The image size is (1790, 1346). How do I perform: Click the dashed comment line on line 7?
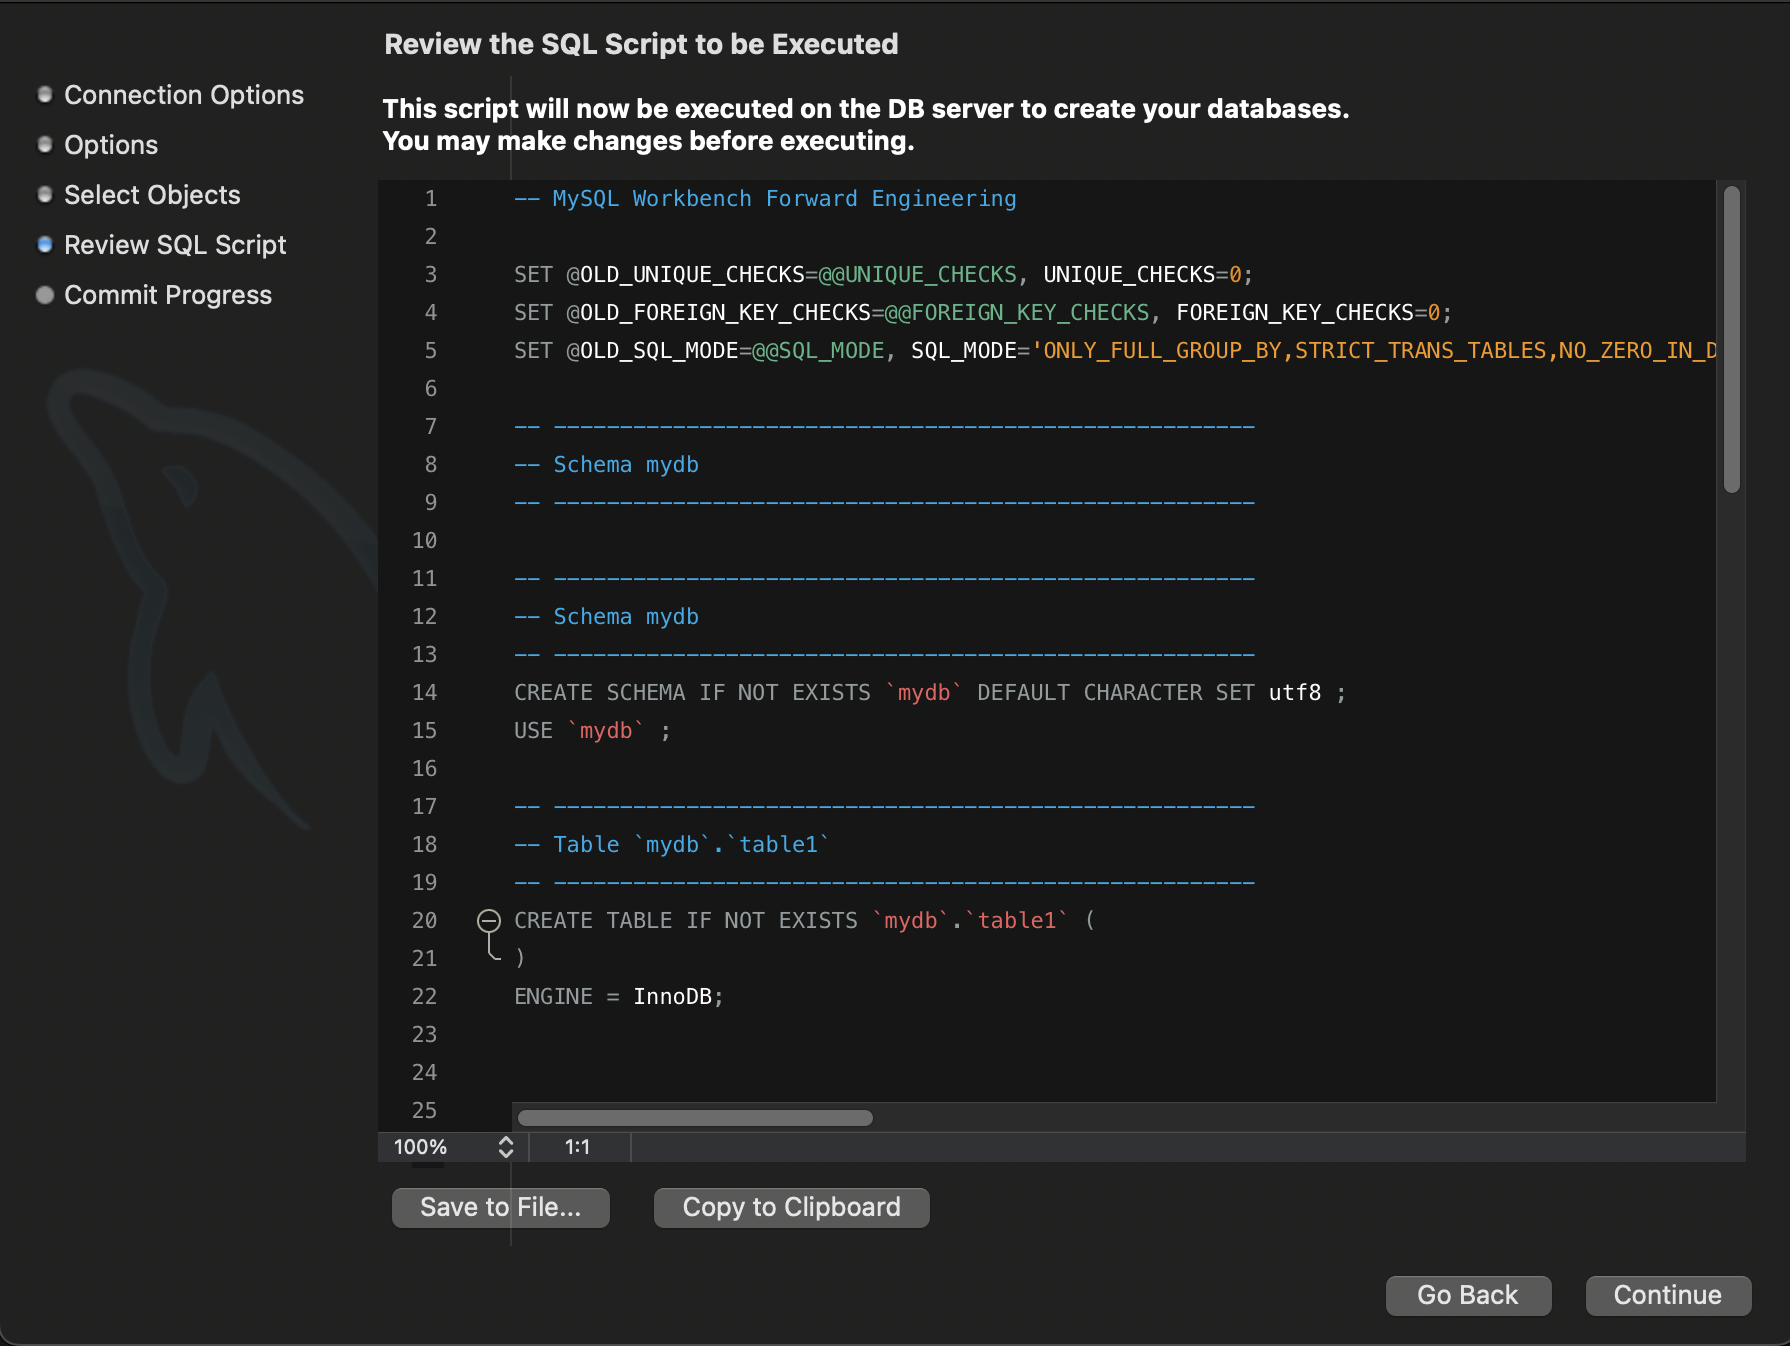[884, 427]
